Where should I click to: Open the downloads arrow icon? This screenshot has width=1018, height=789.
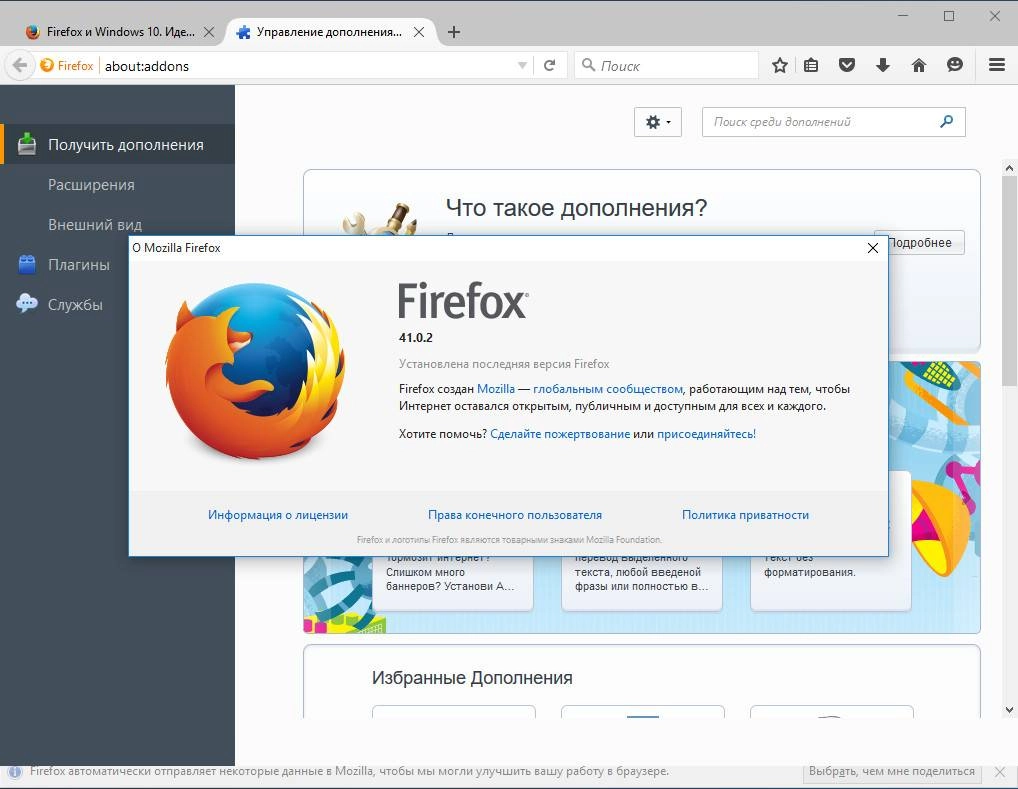click(882, 65)
